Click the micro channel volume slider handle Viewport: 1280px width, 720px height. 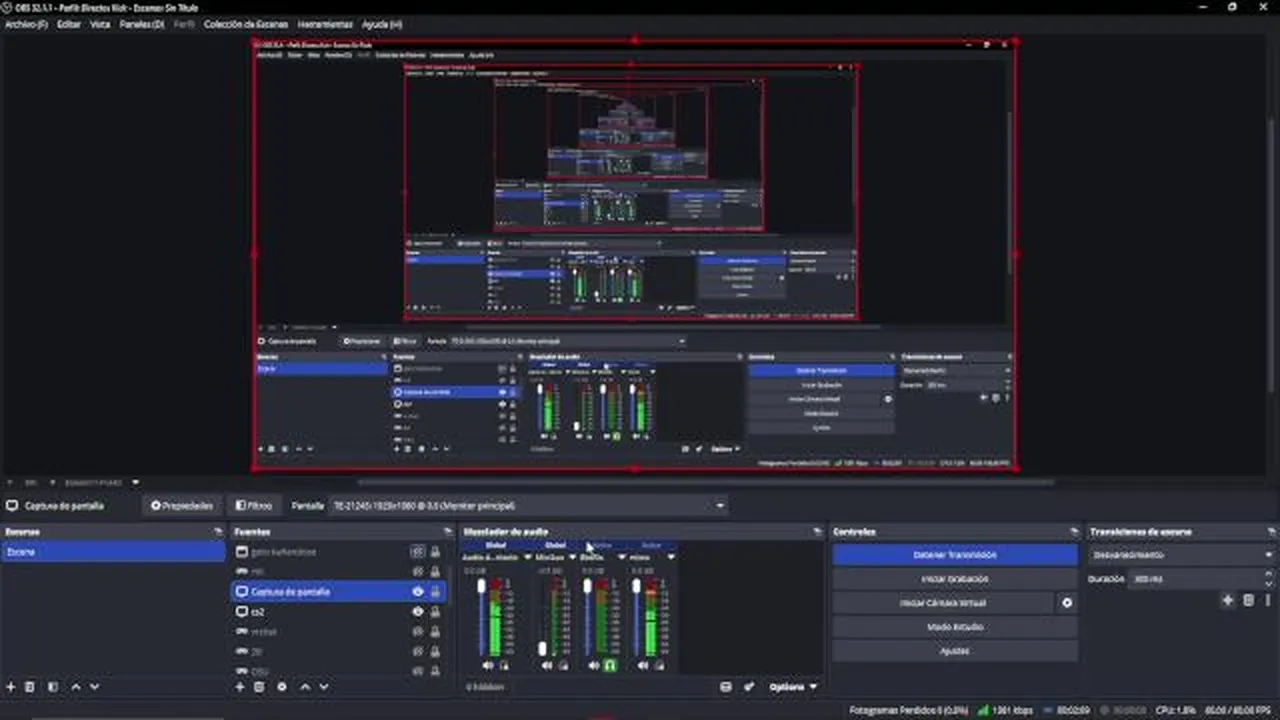(636, 585)
